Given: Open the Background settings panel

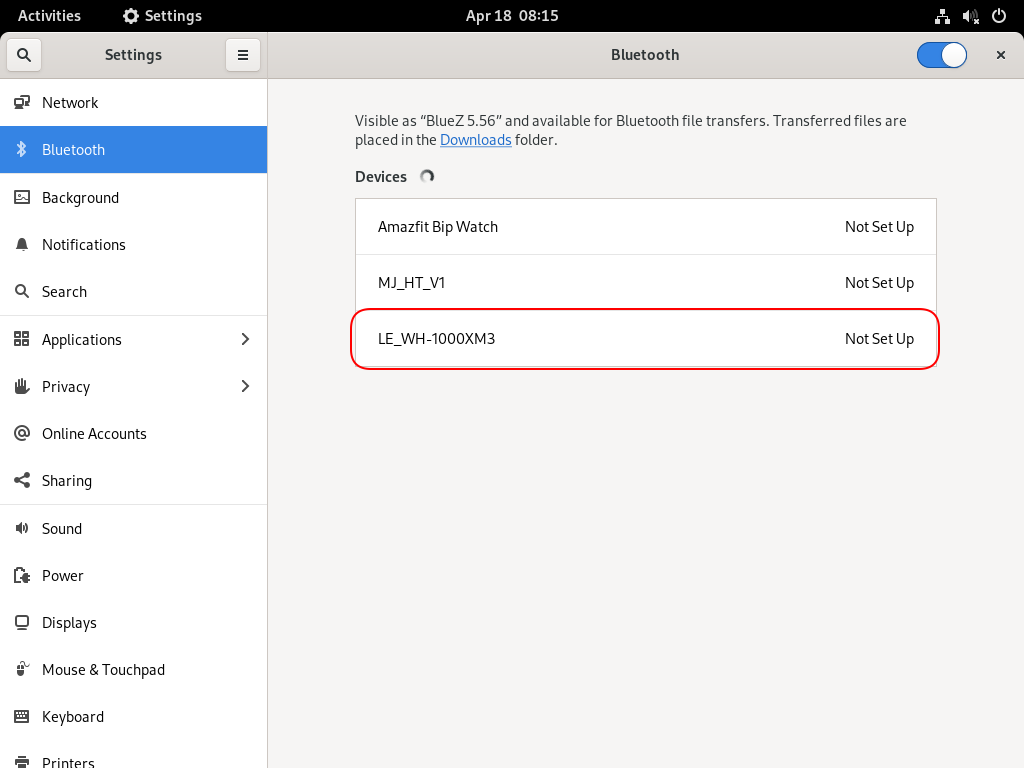Looking at the screenshot, I should [80, 198].
